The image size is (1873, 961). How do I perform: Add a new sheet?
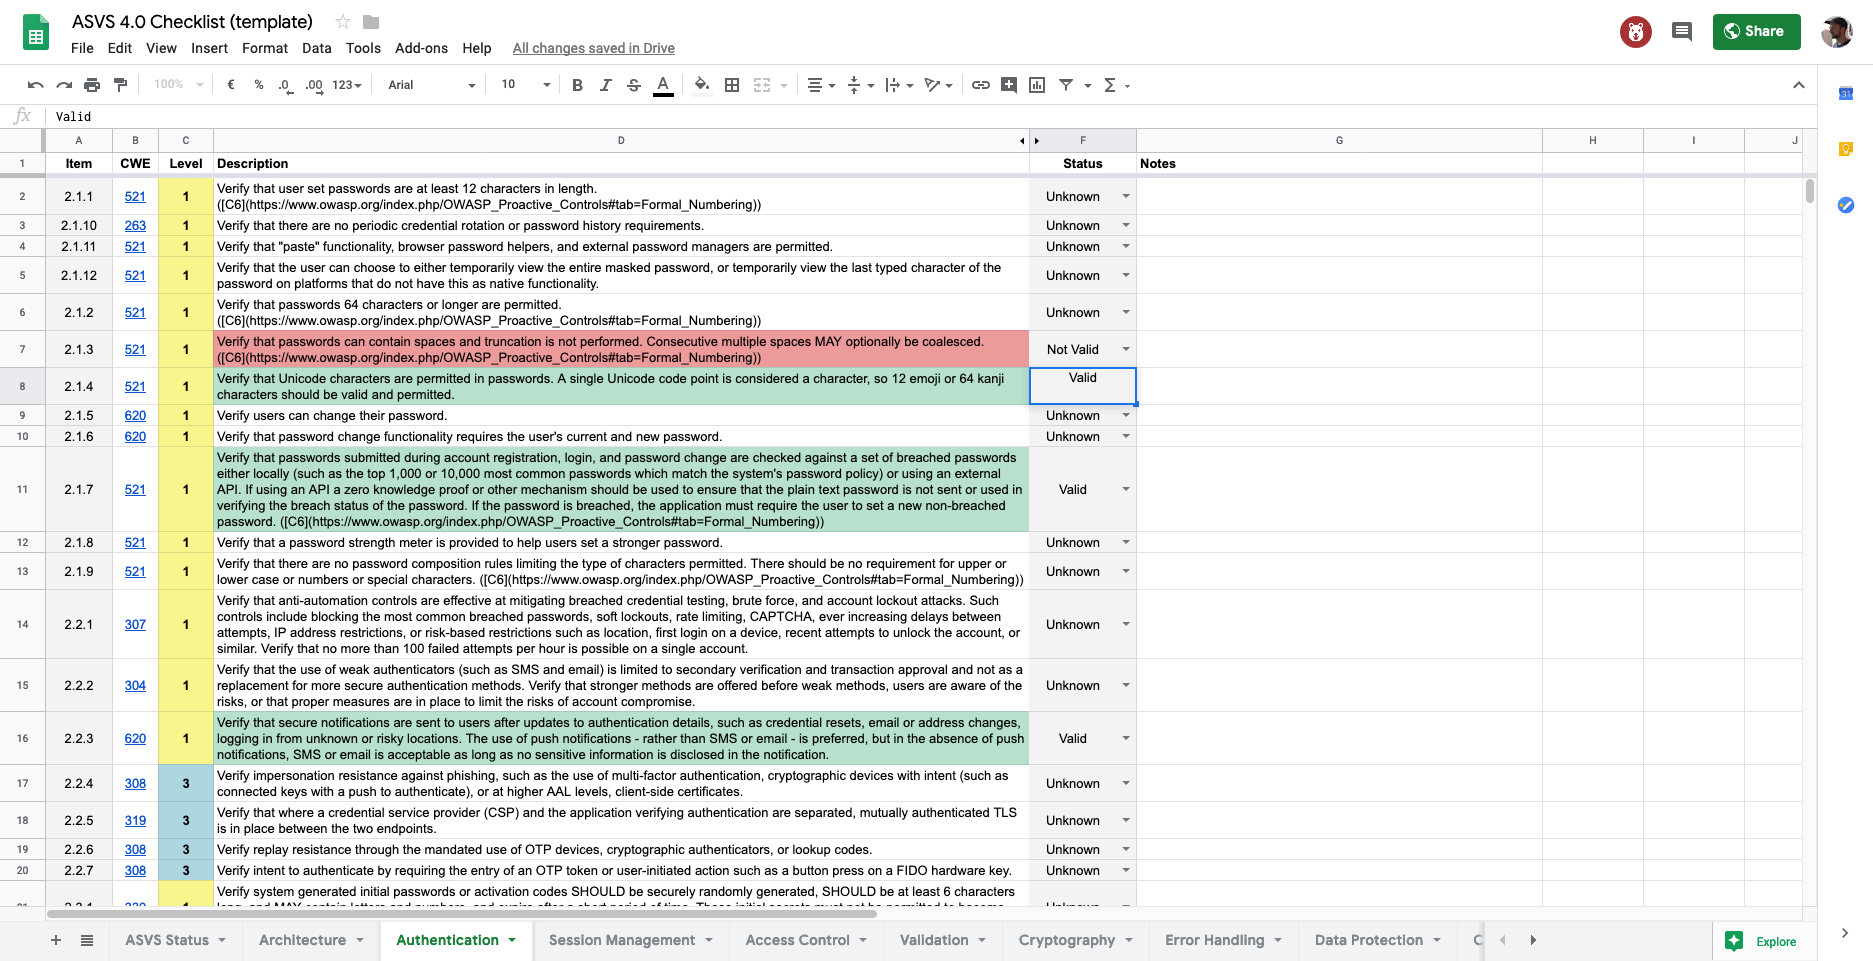pos(56,940)
